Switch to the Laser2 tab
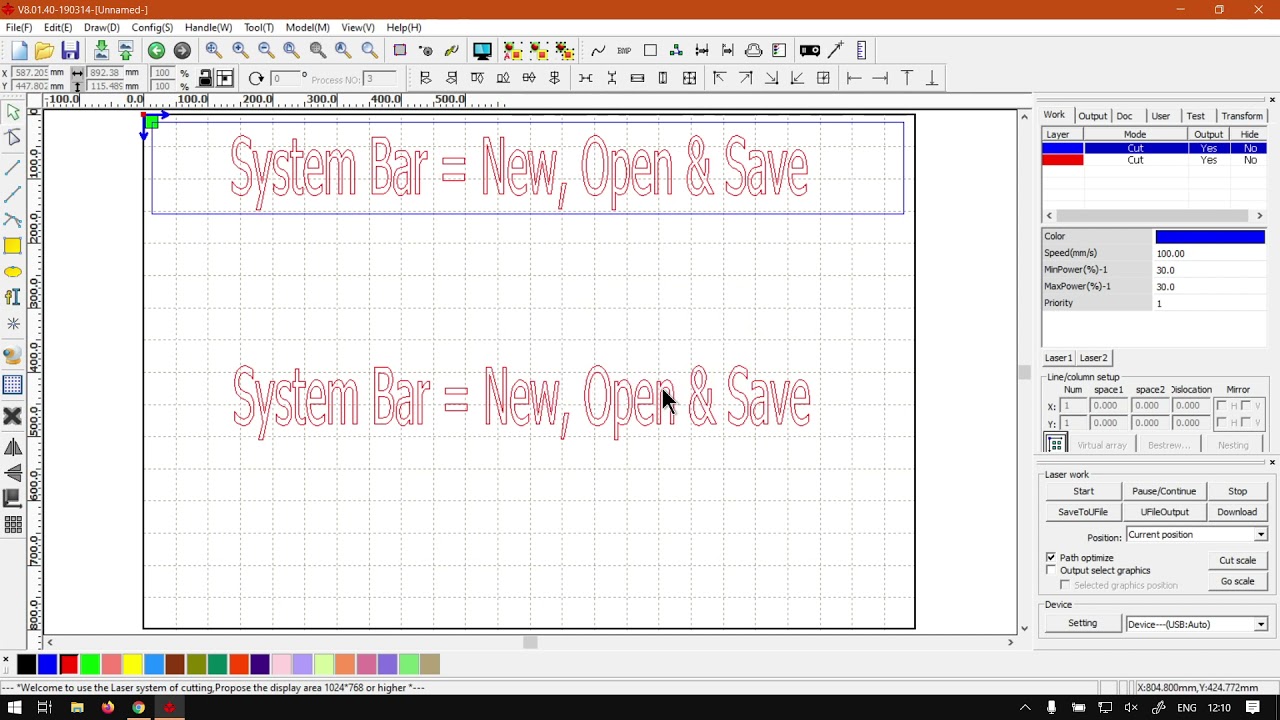 coord(1093,357)
